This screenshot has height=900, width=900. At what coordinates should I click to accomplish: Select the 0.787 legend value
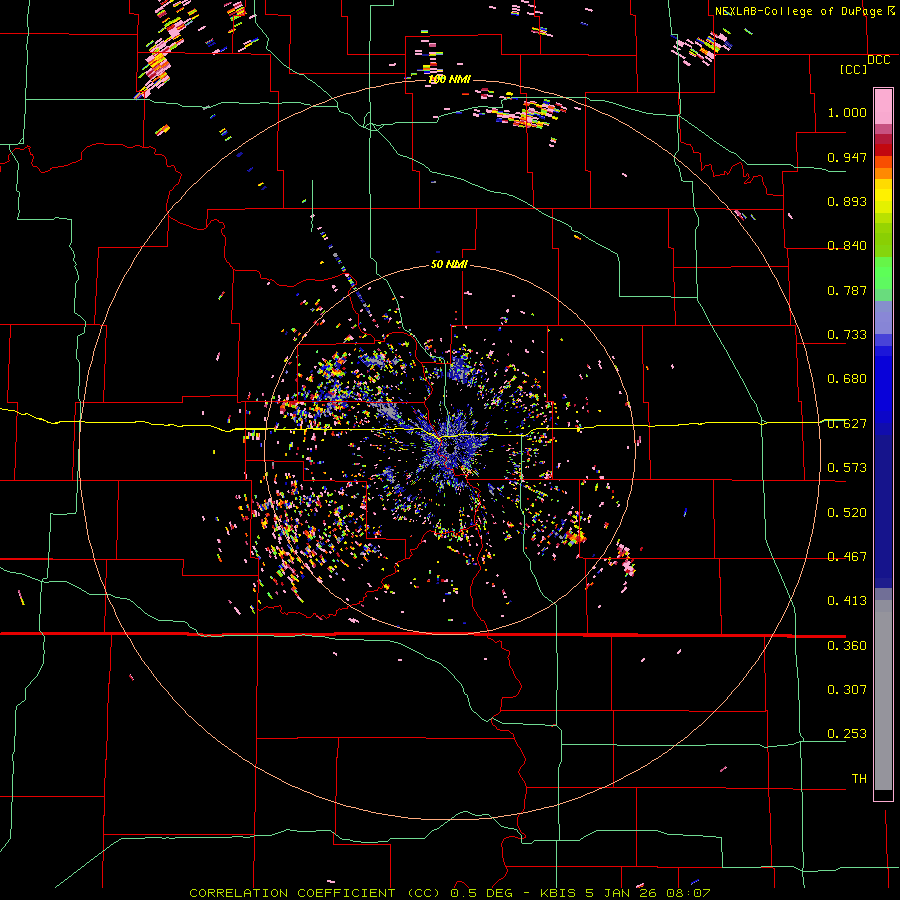(x=847, y=290)
